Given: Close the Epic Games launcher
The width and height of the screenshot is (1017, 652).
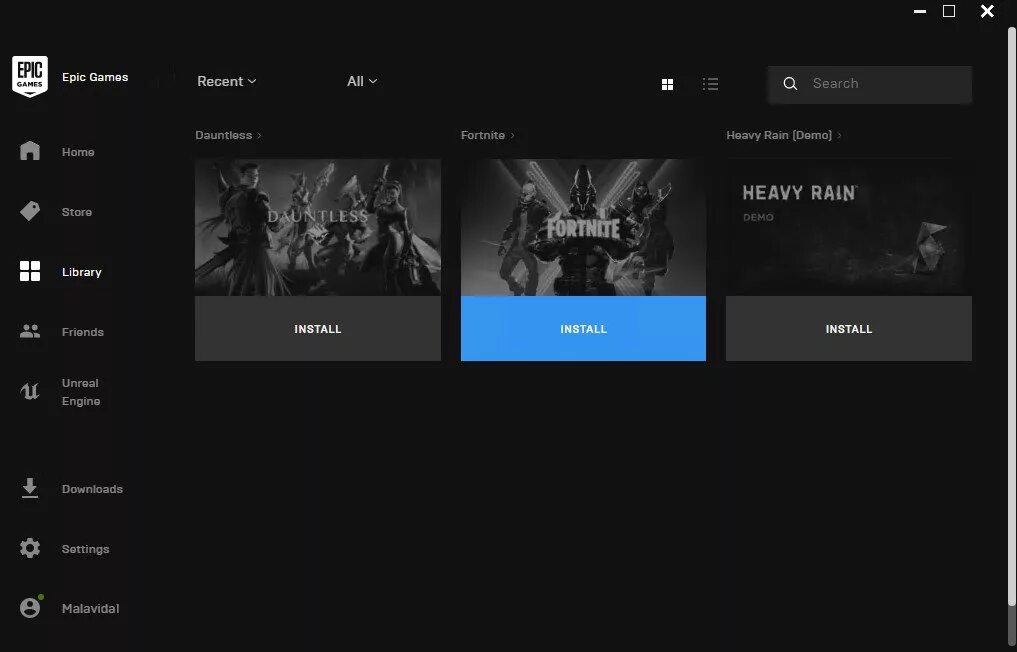Looking at the screenshot, I should (x=987, y=11).
